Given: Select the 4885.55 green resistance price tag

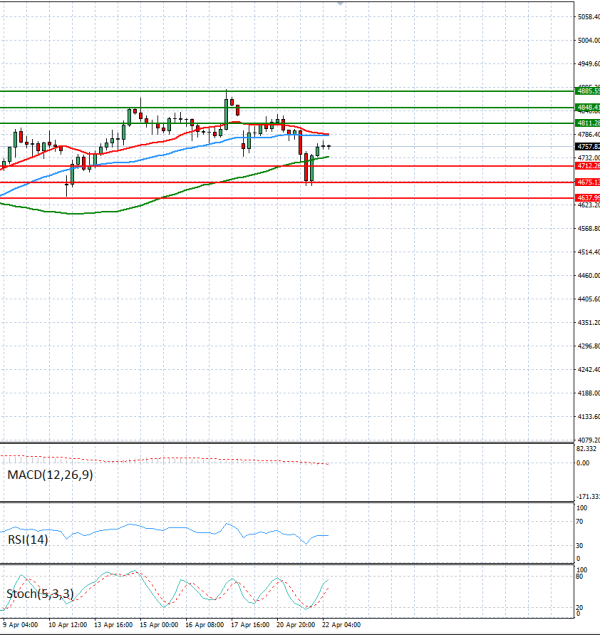Looking at the screenshot, I should [x=587, y=90].
